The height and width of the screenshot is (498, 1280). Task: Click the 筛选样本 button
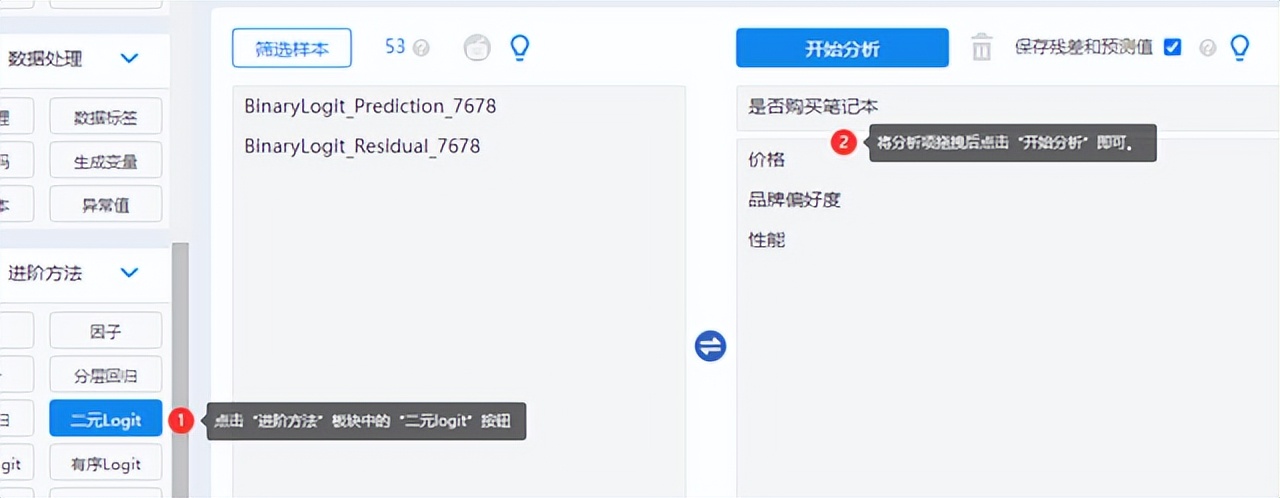coord(292,48)
